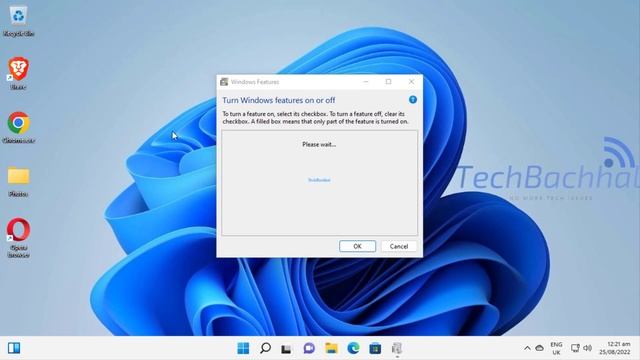Minimize the Windows Features window
This screenshot has width=640, height=360.
click(366, 82)
